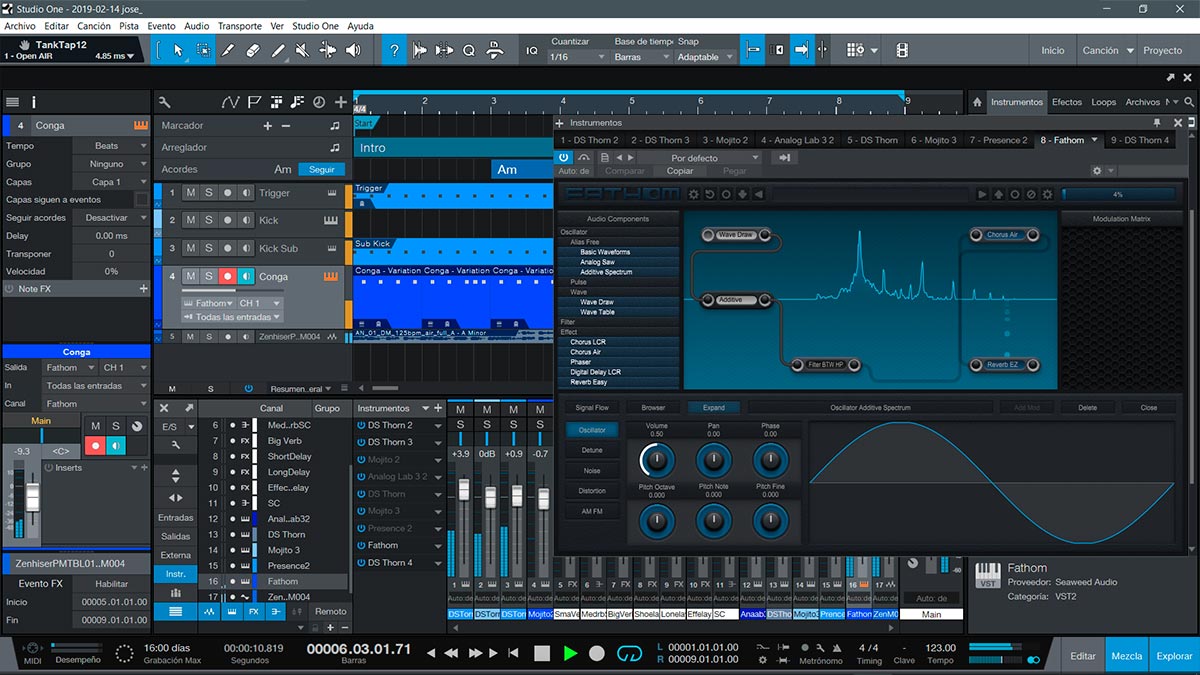
Task: Click the play button in transport
Action: click(570, 653)
